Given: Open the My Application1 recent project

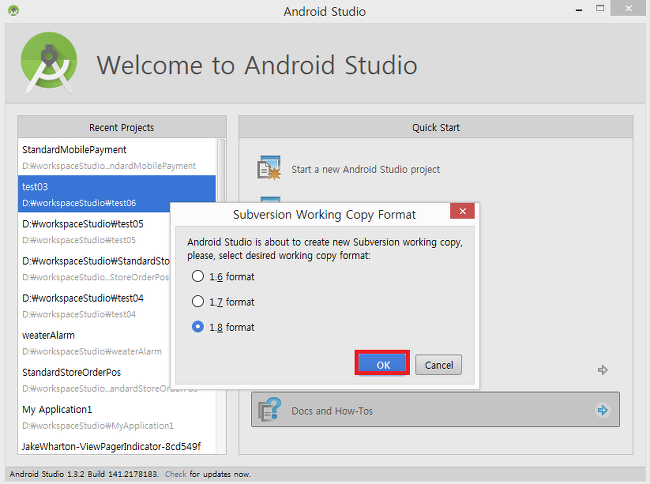Looking at the screenshot, I should pyautogui.click(x=117, y=417).
